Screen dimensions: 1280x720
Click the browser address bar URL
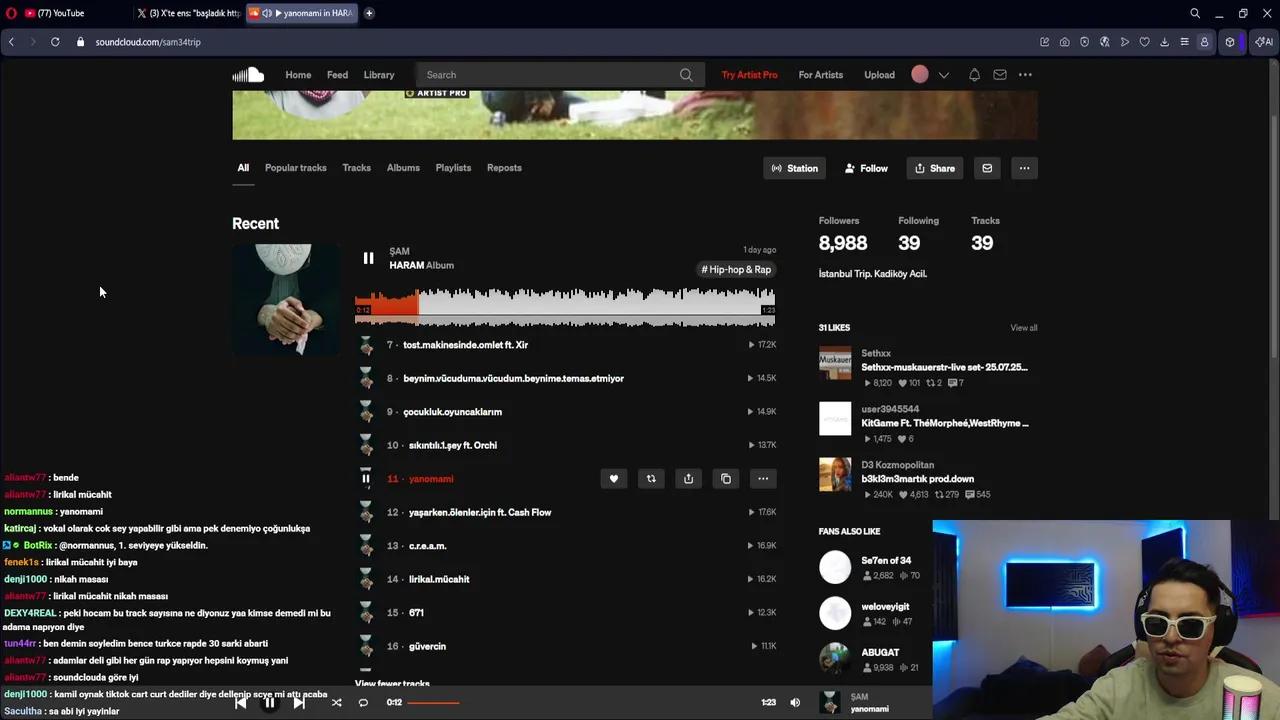(148, 42)
